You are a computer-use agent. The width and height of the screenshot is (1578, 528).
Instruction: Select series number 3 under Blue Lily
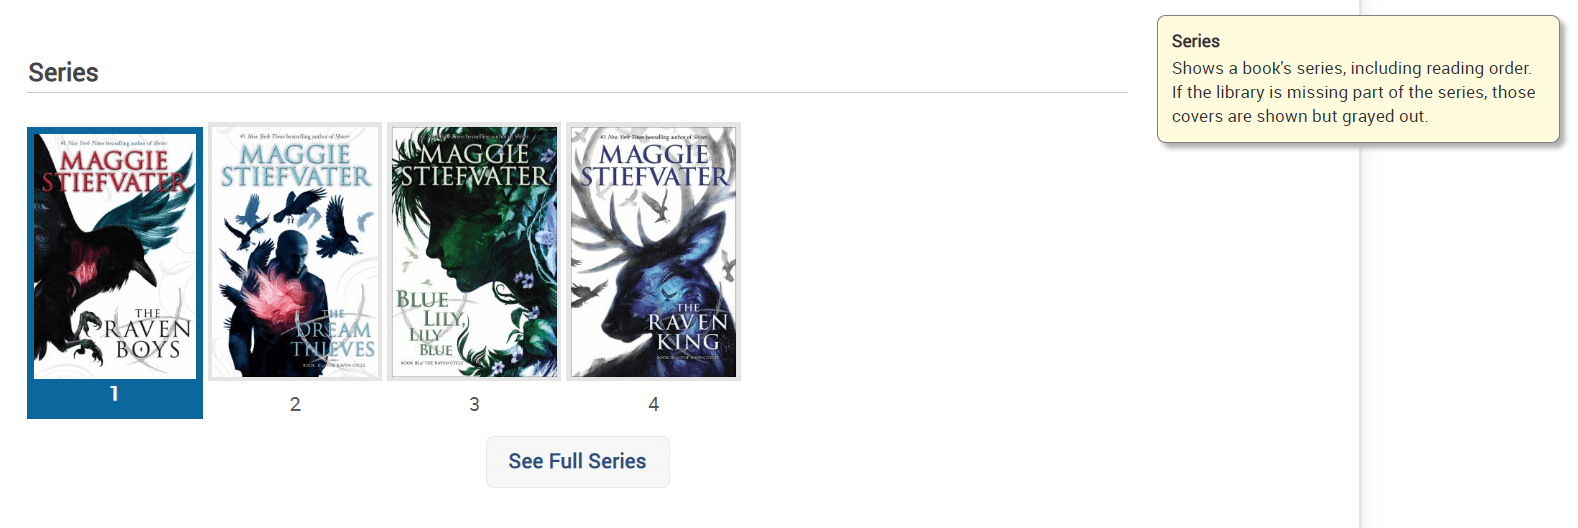click(474, 404)
